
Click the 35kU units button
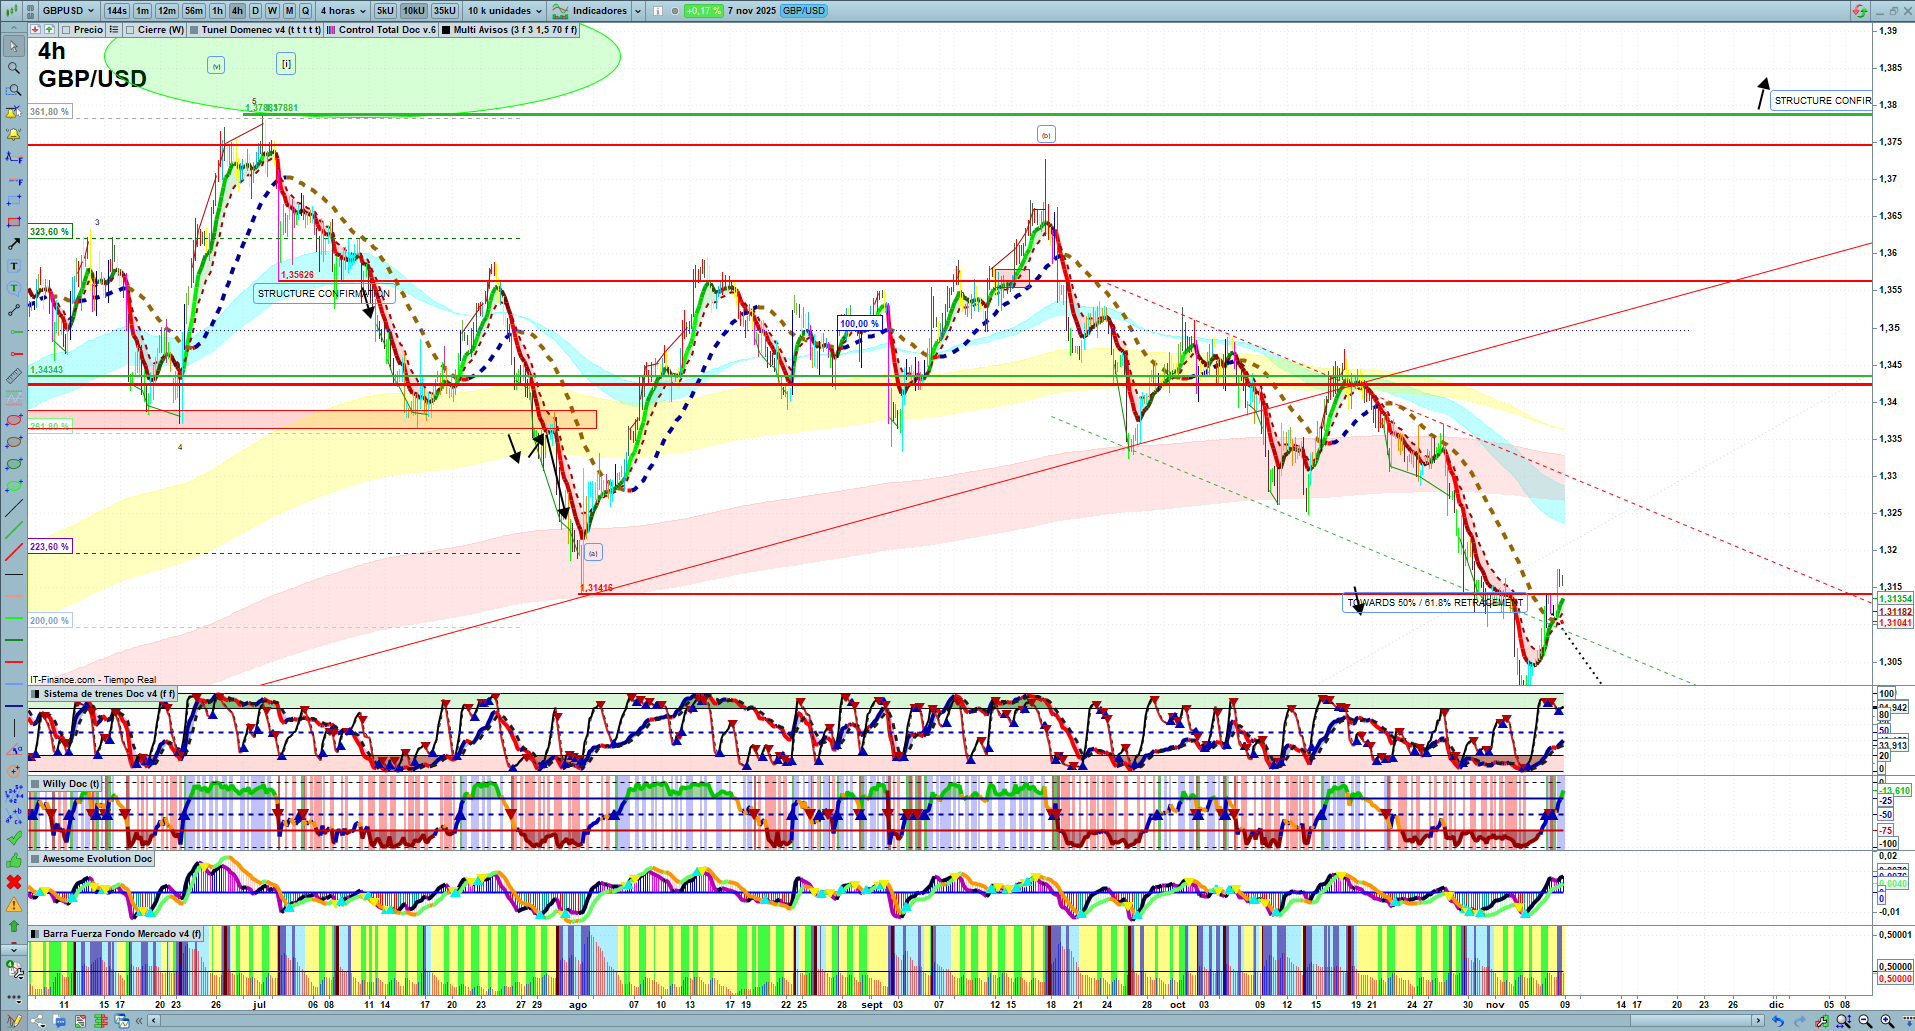coord(444,11)
